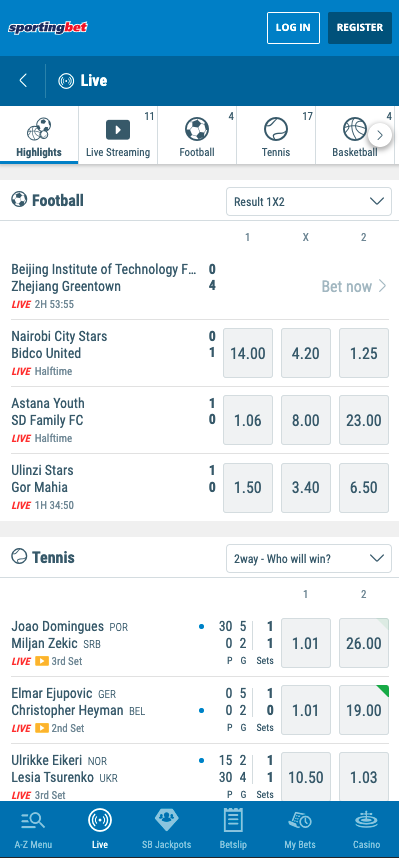Open live stream for Joao Domingues match
Viewport: 399px width, 858px height.
(x=42, y=661)
